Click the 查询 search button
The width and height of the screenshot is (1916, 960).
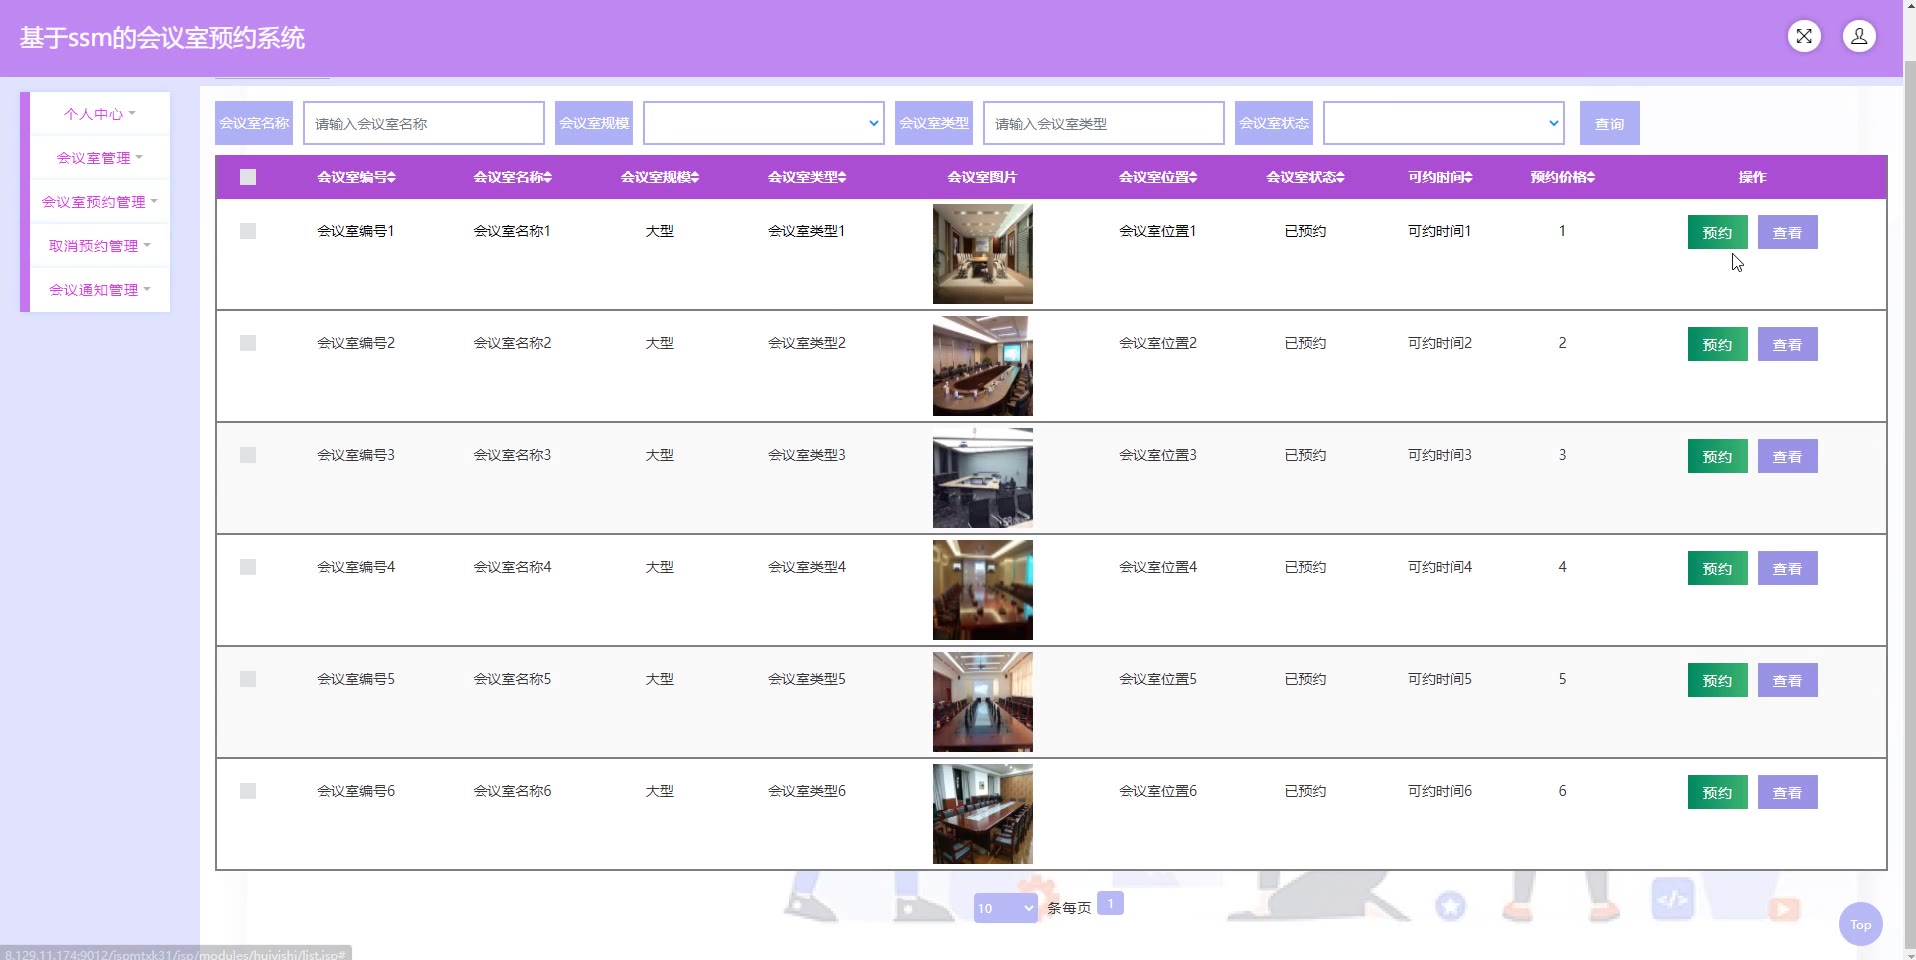[1610, 123]
